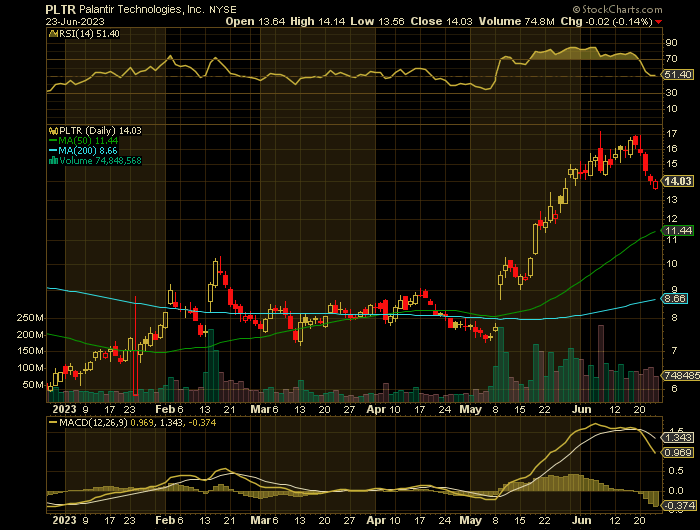Click the boxed -0.374 MACD histogram tag
700x530 pixels.
click(x=679, y=505)
